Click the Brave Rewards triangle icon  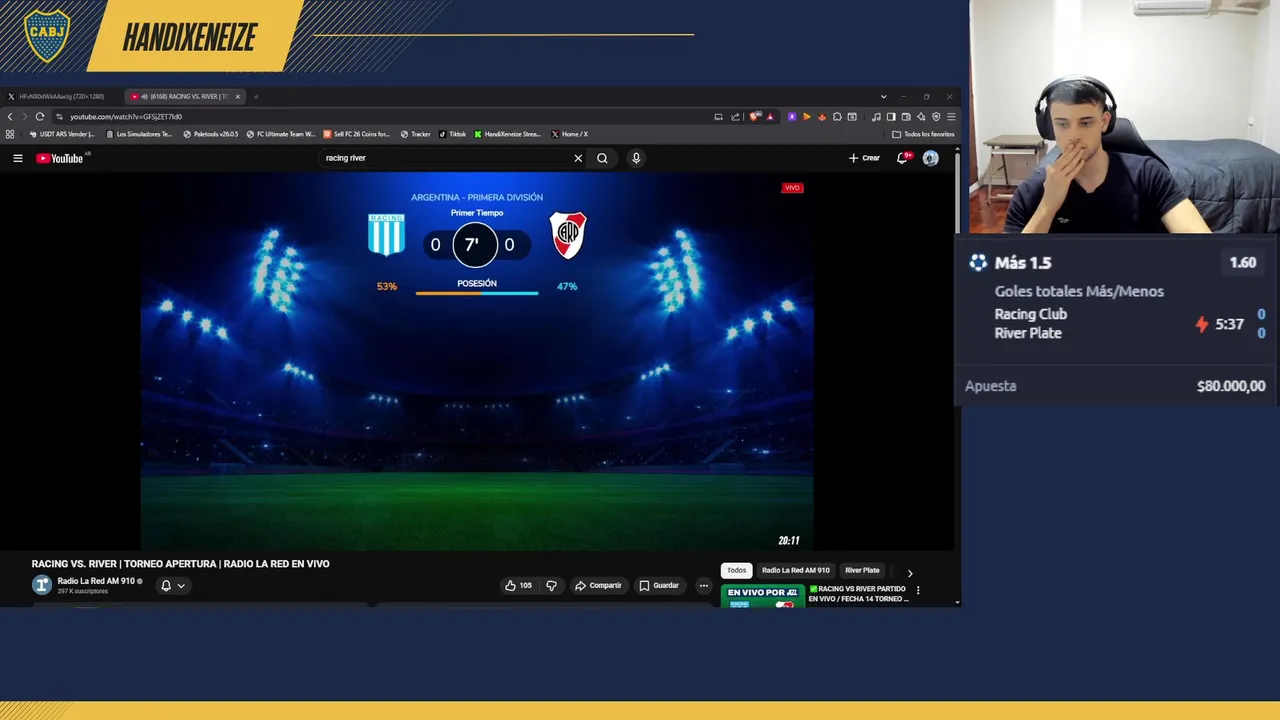pos(770,117)
